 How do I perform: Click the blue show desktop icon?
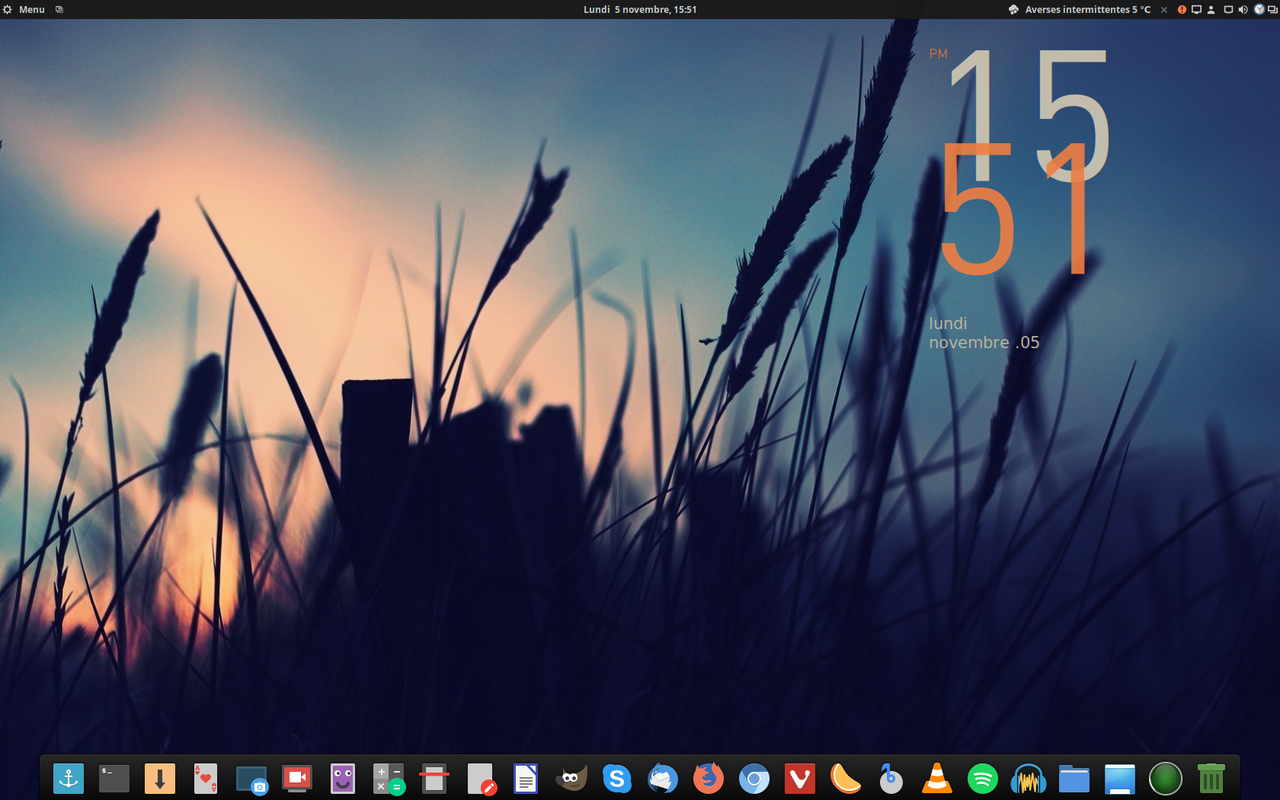click(1120, 778)
